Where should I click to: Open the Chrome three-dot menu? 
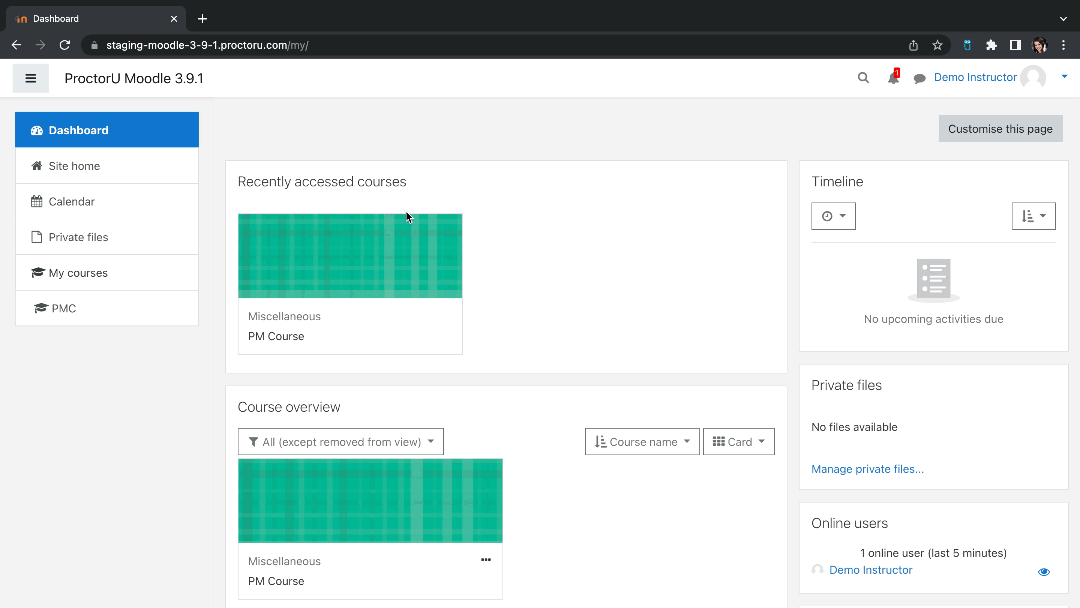1063,45
